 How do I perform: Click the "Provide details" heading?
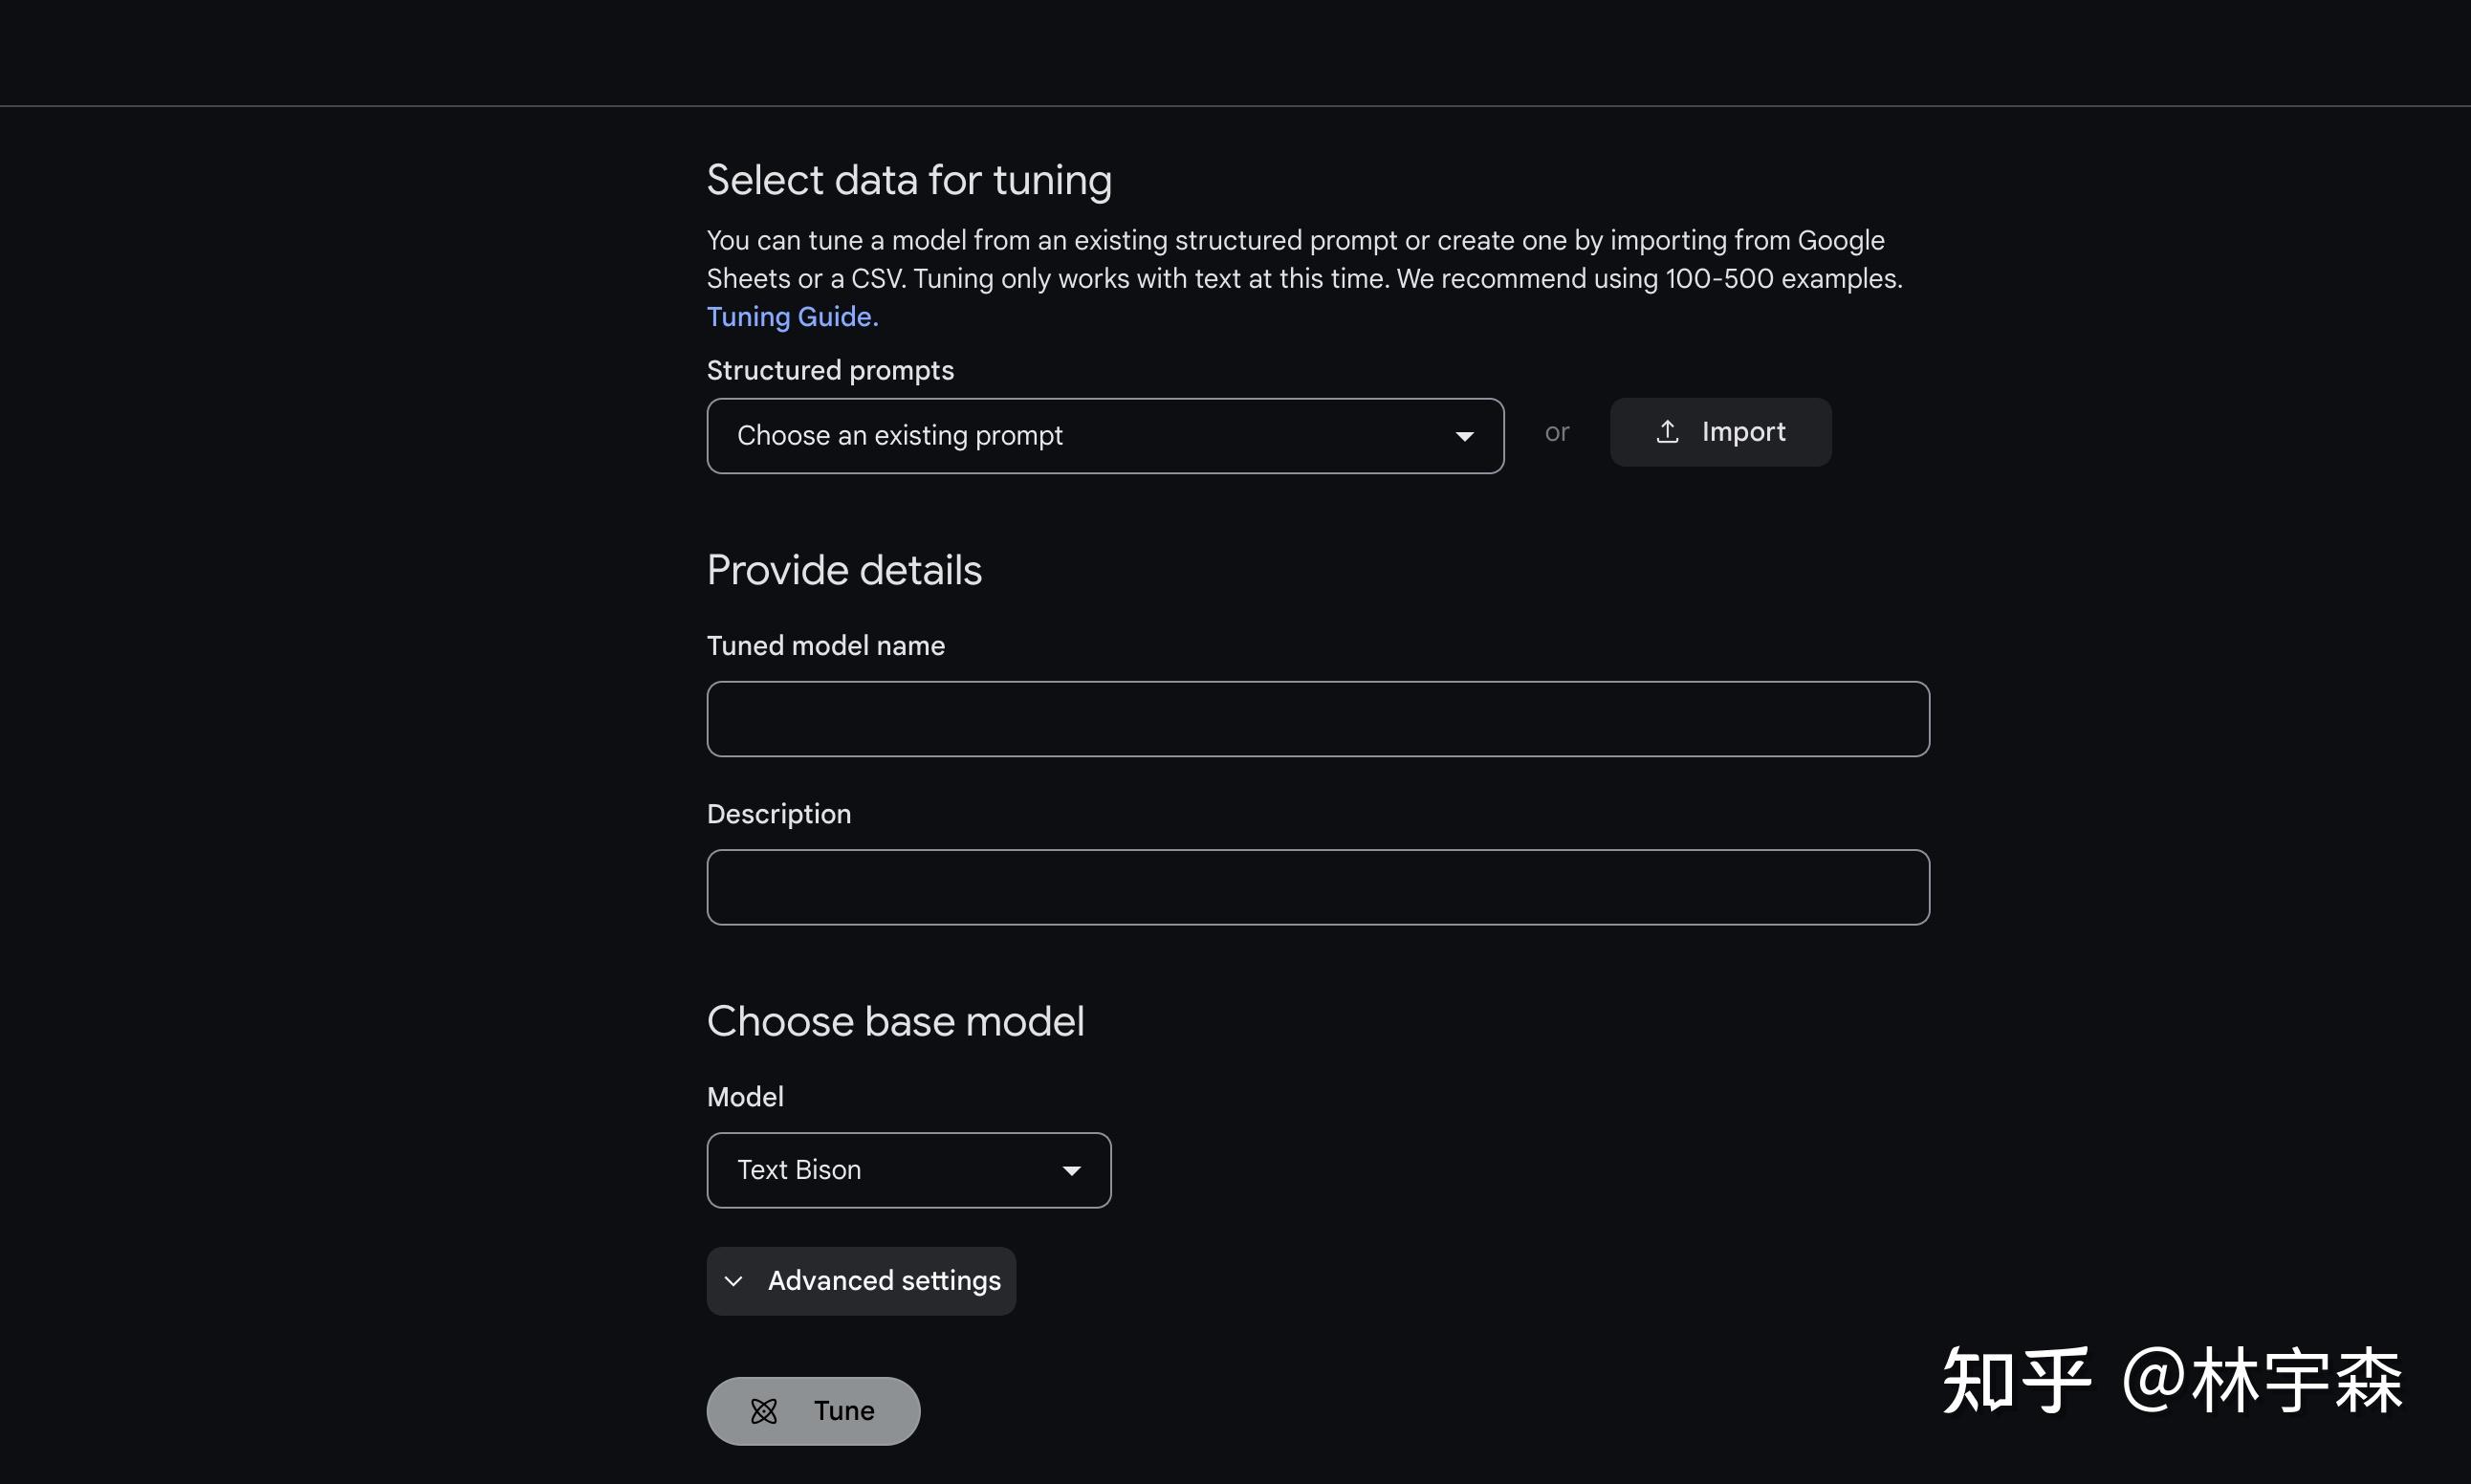coord(844,571)
